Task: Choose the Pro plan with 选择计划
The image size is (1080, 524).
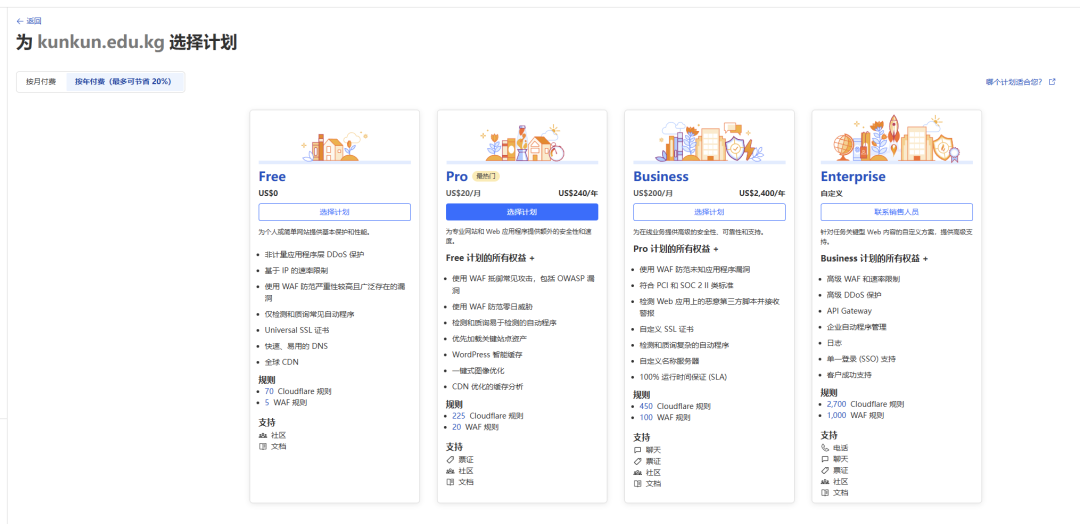Action: (522, 212)
